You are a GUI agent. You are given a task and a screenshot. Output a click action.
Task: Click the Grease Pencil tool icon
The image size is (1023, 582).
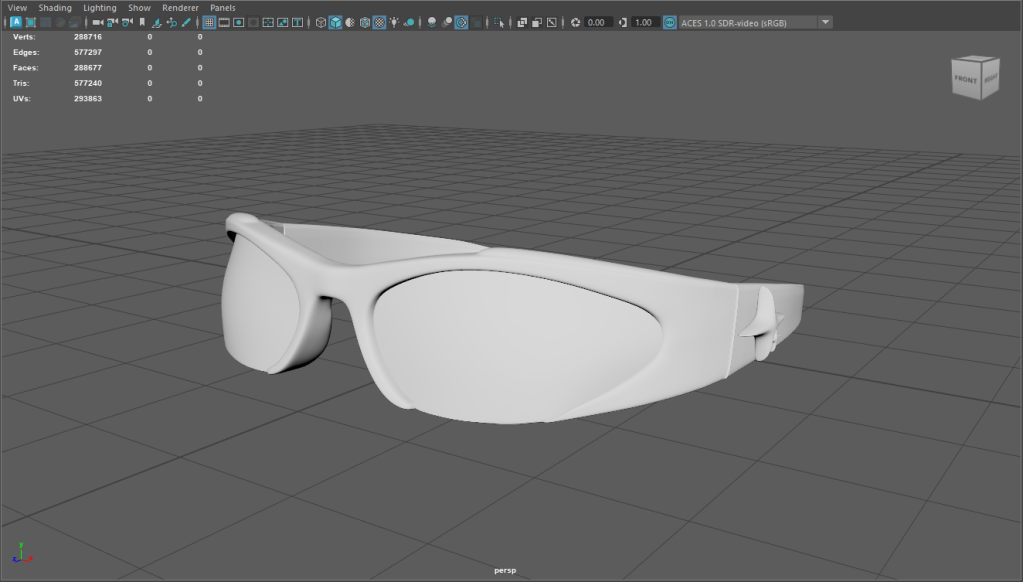click(x=188, y=22)
